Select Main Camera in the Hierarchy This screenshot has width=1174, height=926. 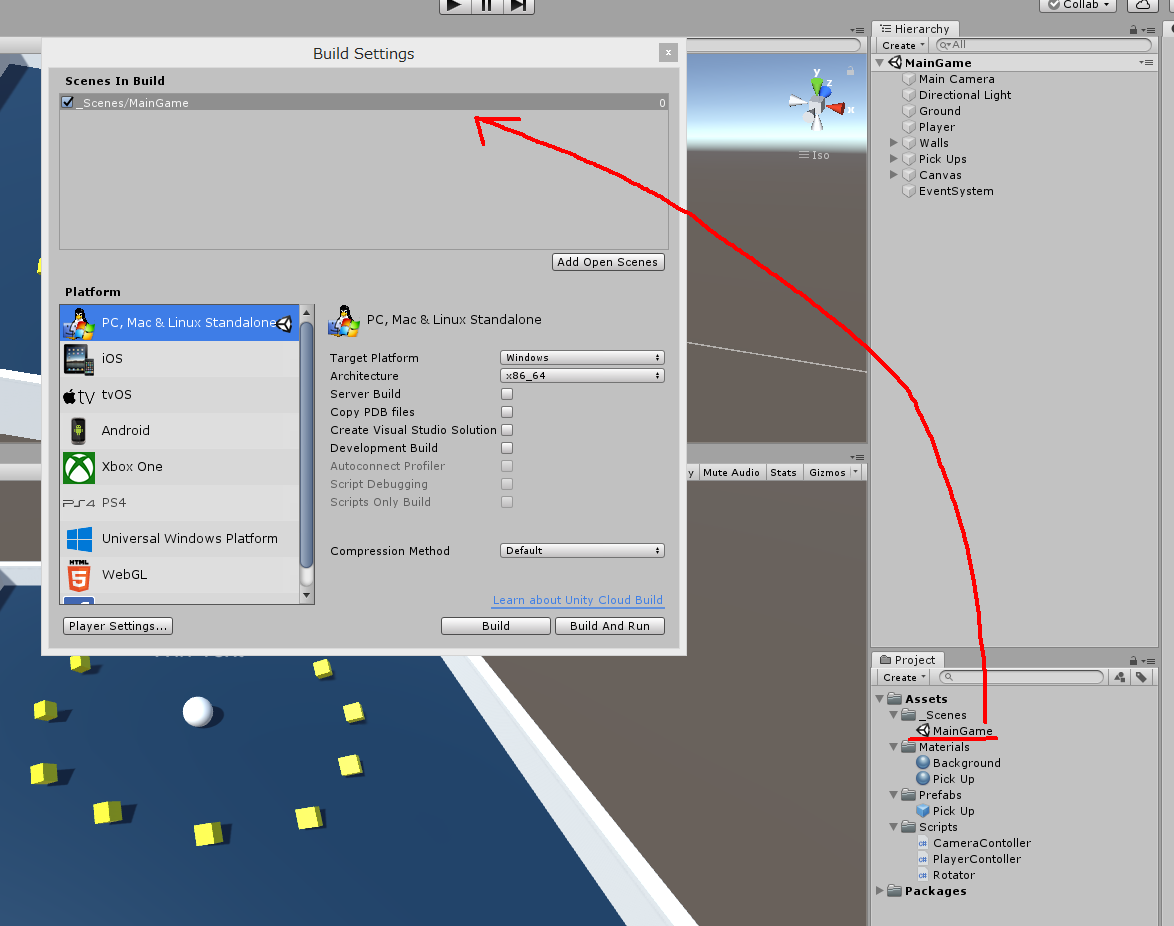point(956,79)
